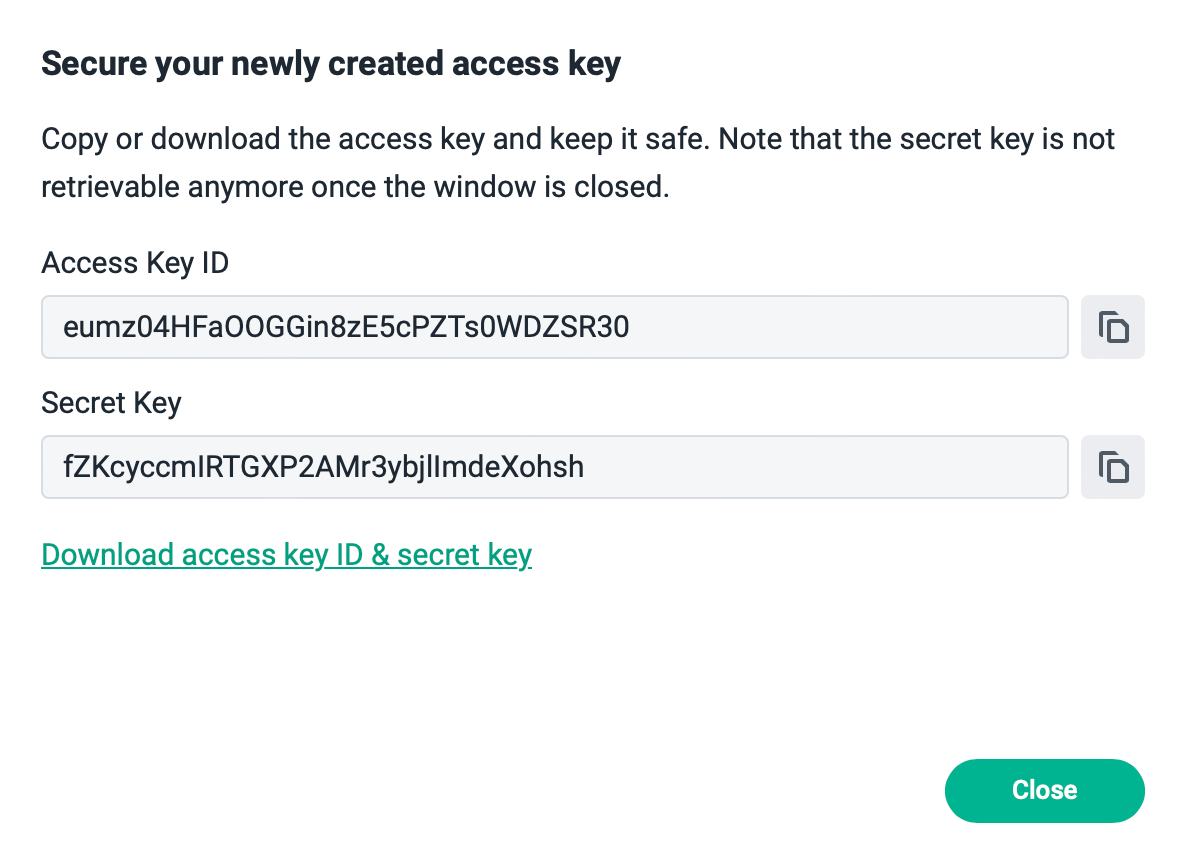Screen dimensions: 1186x844
Task: Copy the Access Key ID to clipboard
Action: (1113, 327)
